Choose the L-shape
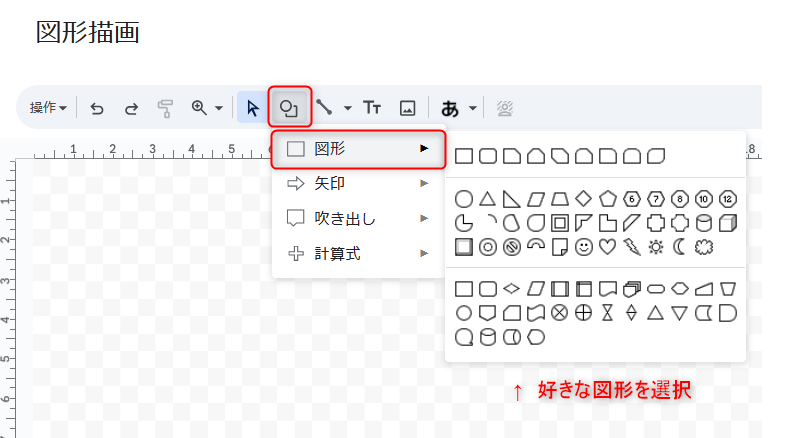 point(607,223)
